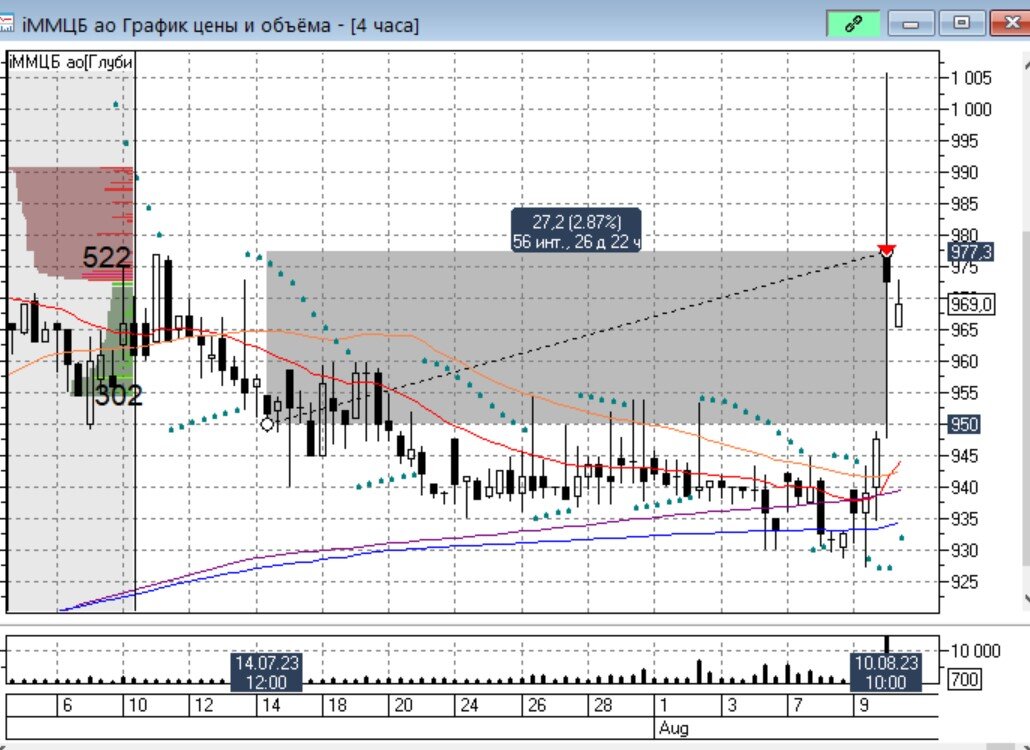Click the 1 005 price axis label

[971, 78]
